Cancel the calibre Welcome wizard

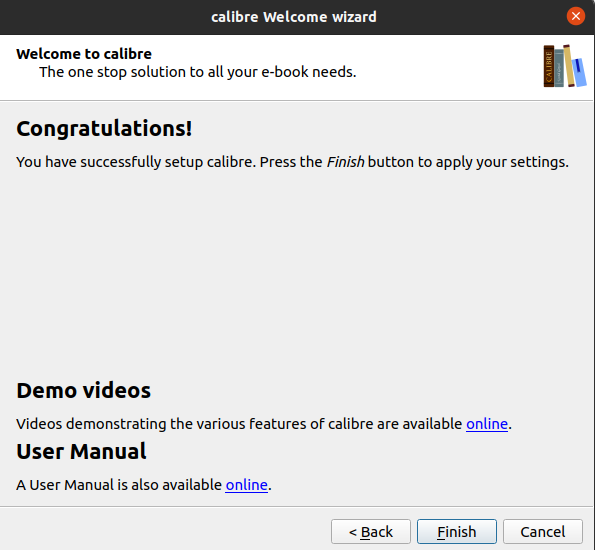coord(543,531)
